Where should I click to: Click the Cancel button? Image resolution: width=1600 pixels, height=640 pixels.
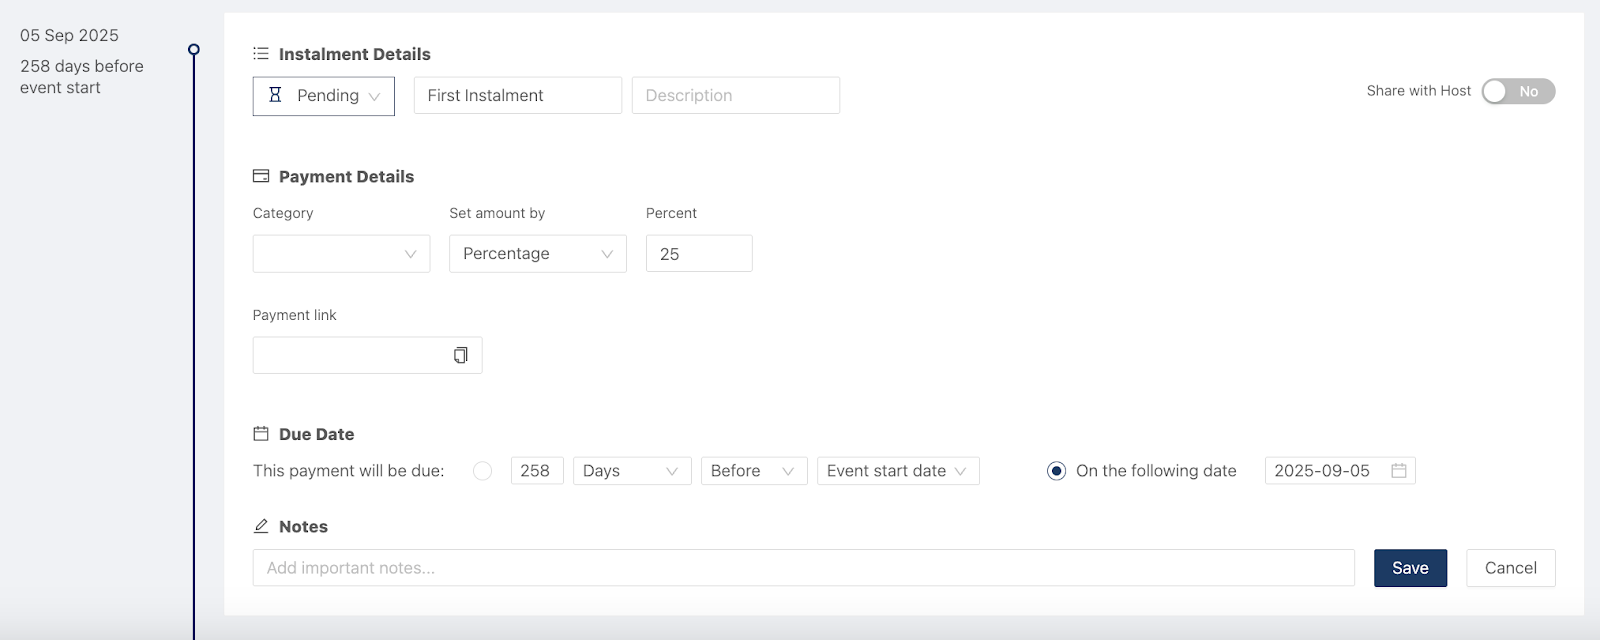click(x=1510, y=568)
